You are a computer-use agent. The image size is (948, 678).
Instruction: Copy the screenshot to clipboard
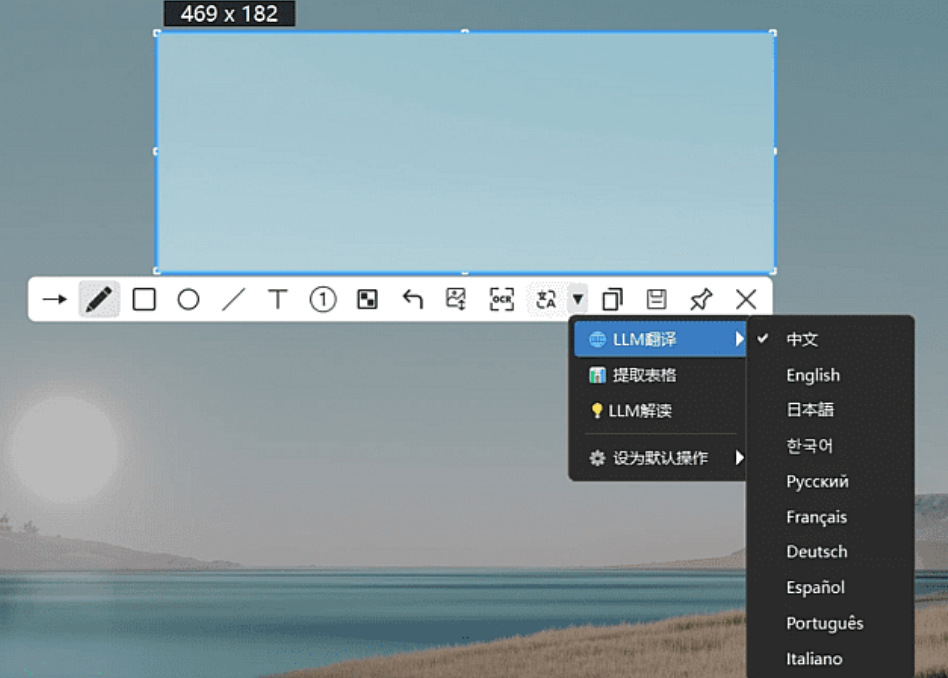pos(612,298)
